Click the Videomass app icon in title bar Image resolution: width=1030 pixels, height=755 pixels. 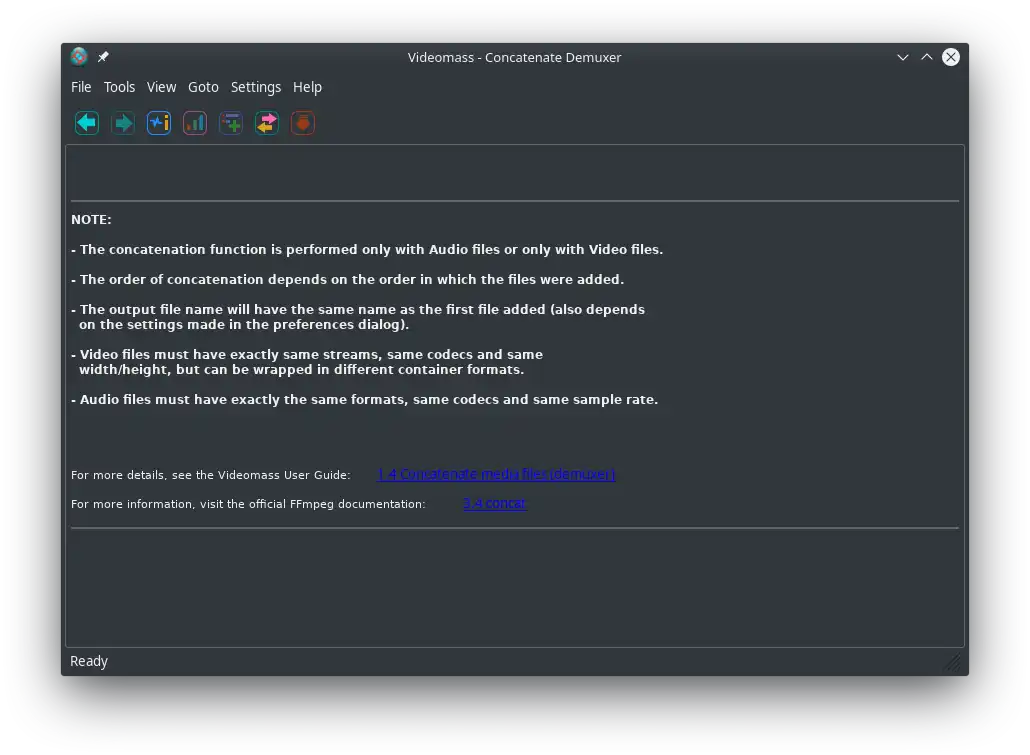79,57
